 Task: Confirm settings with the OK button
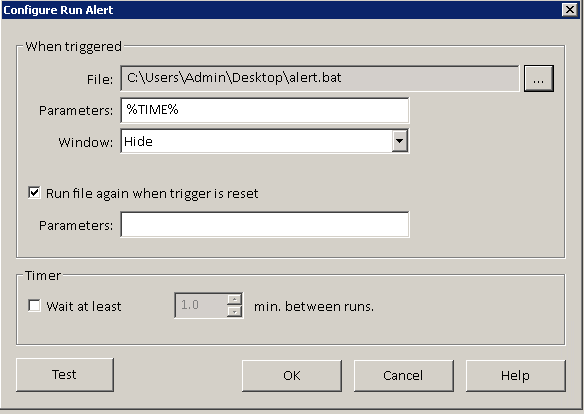click(x=292, y=375)
